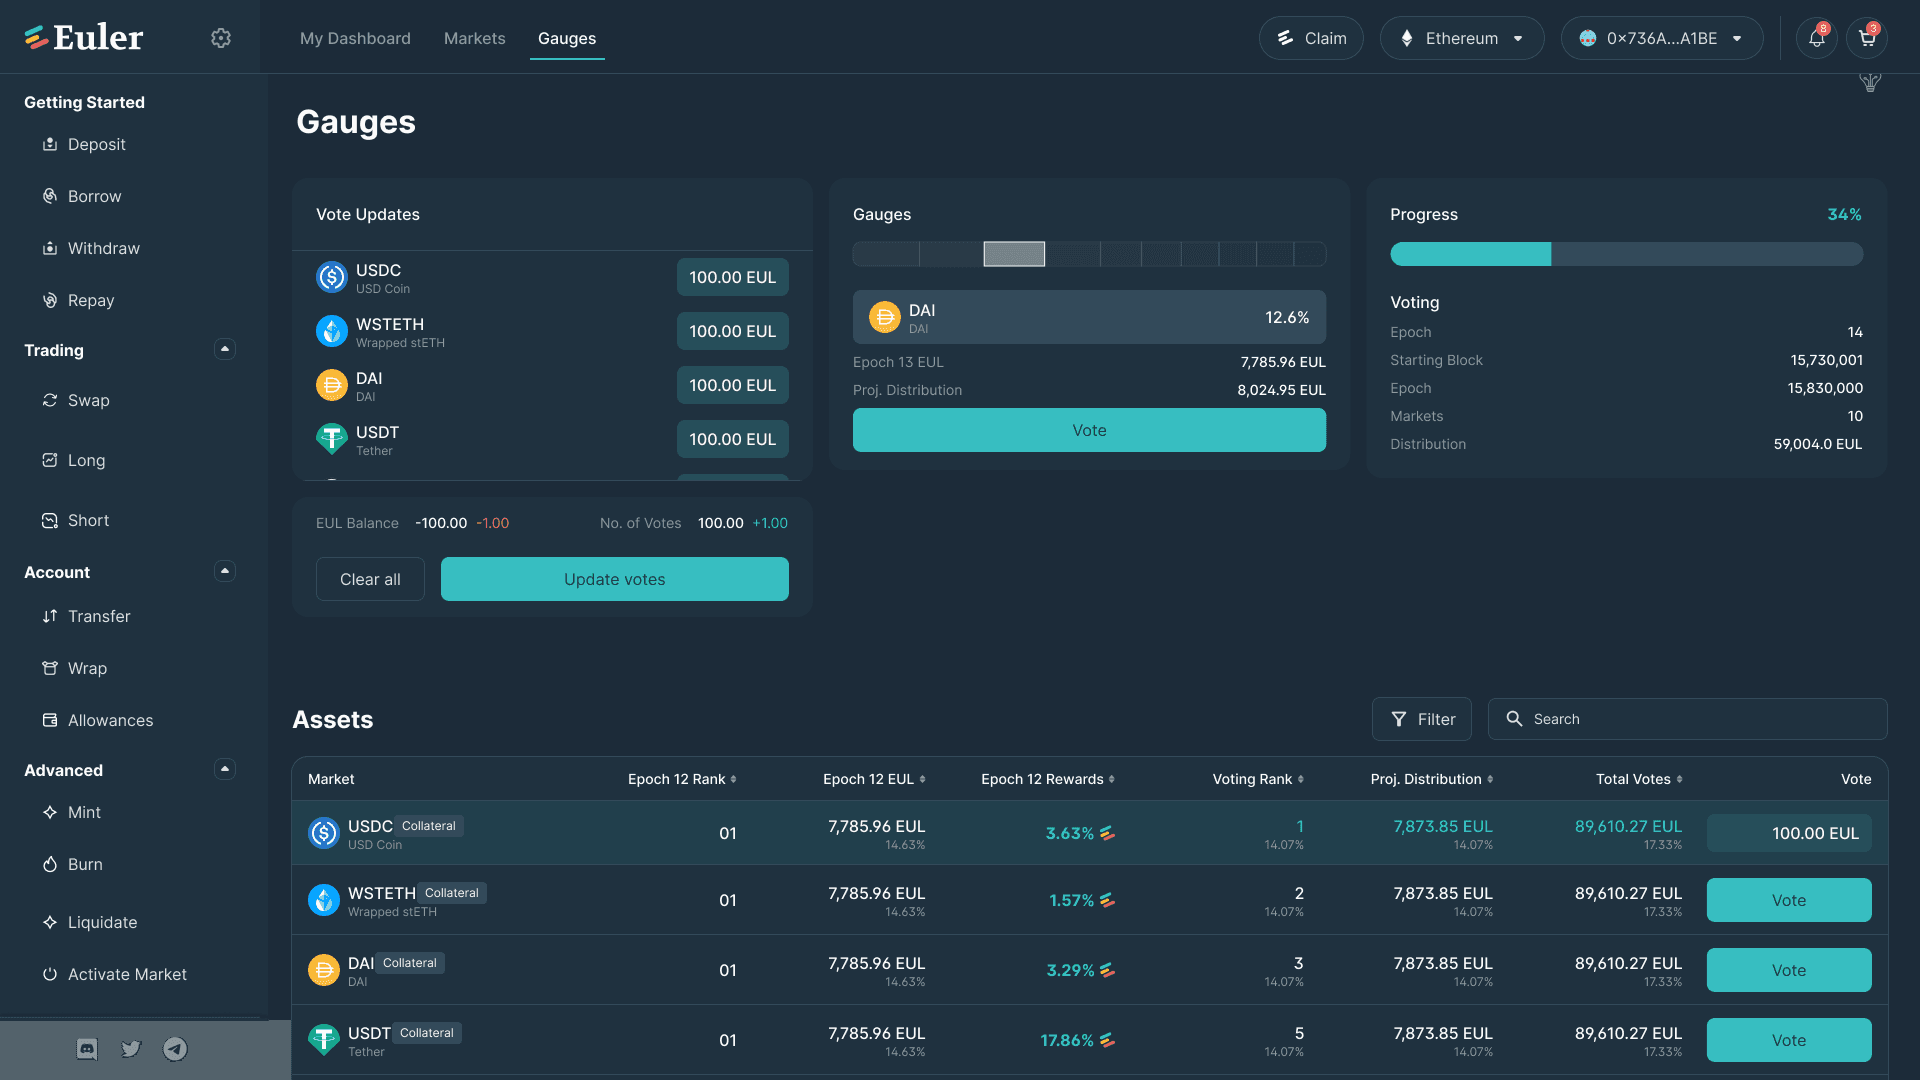
Task: Open the shopping cart icon
Action: click(1866, 38)
